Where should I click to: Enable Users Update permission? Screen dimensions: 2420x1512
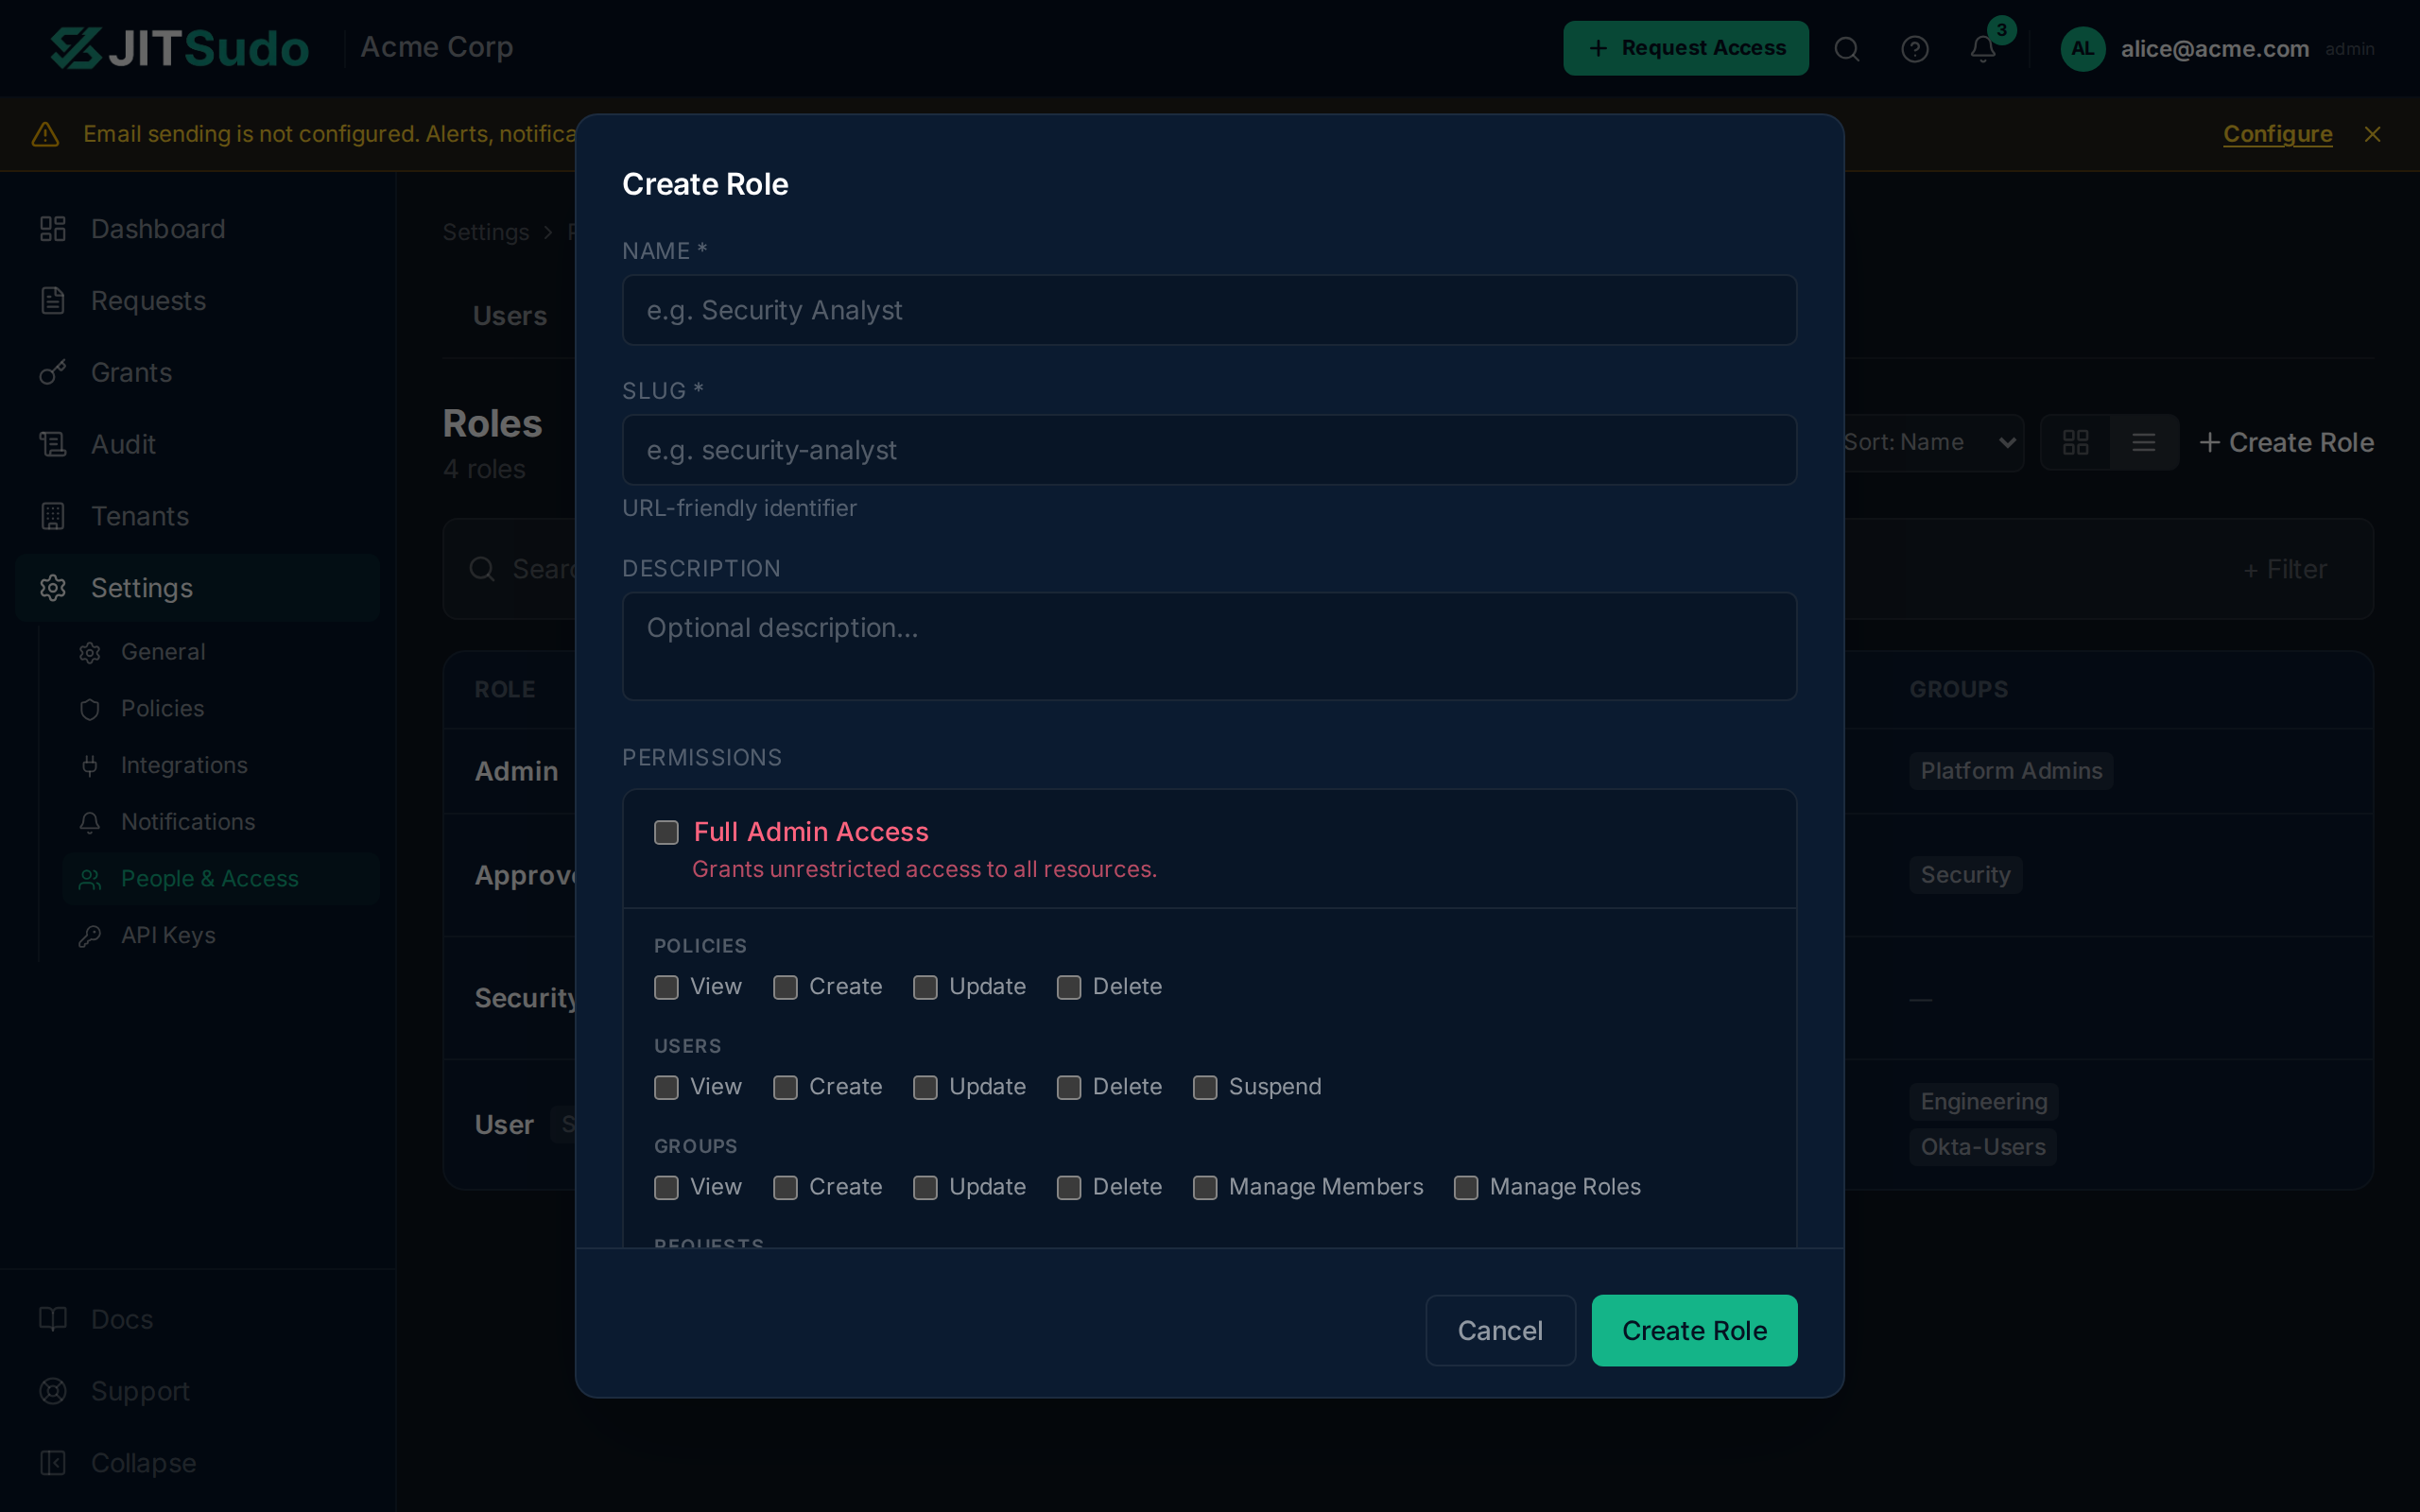[925, 1087]
